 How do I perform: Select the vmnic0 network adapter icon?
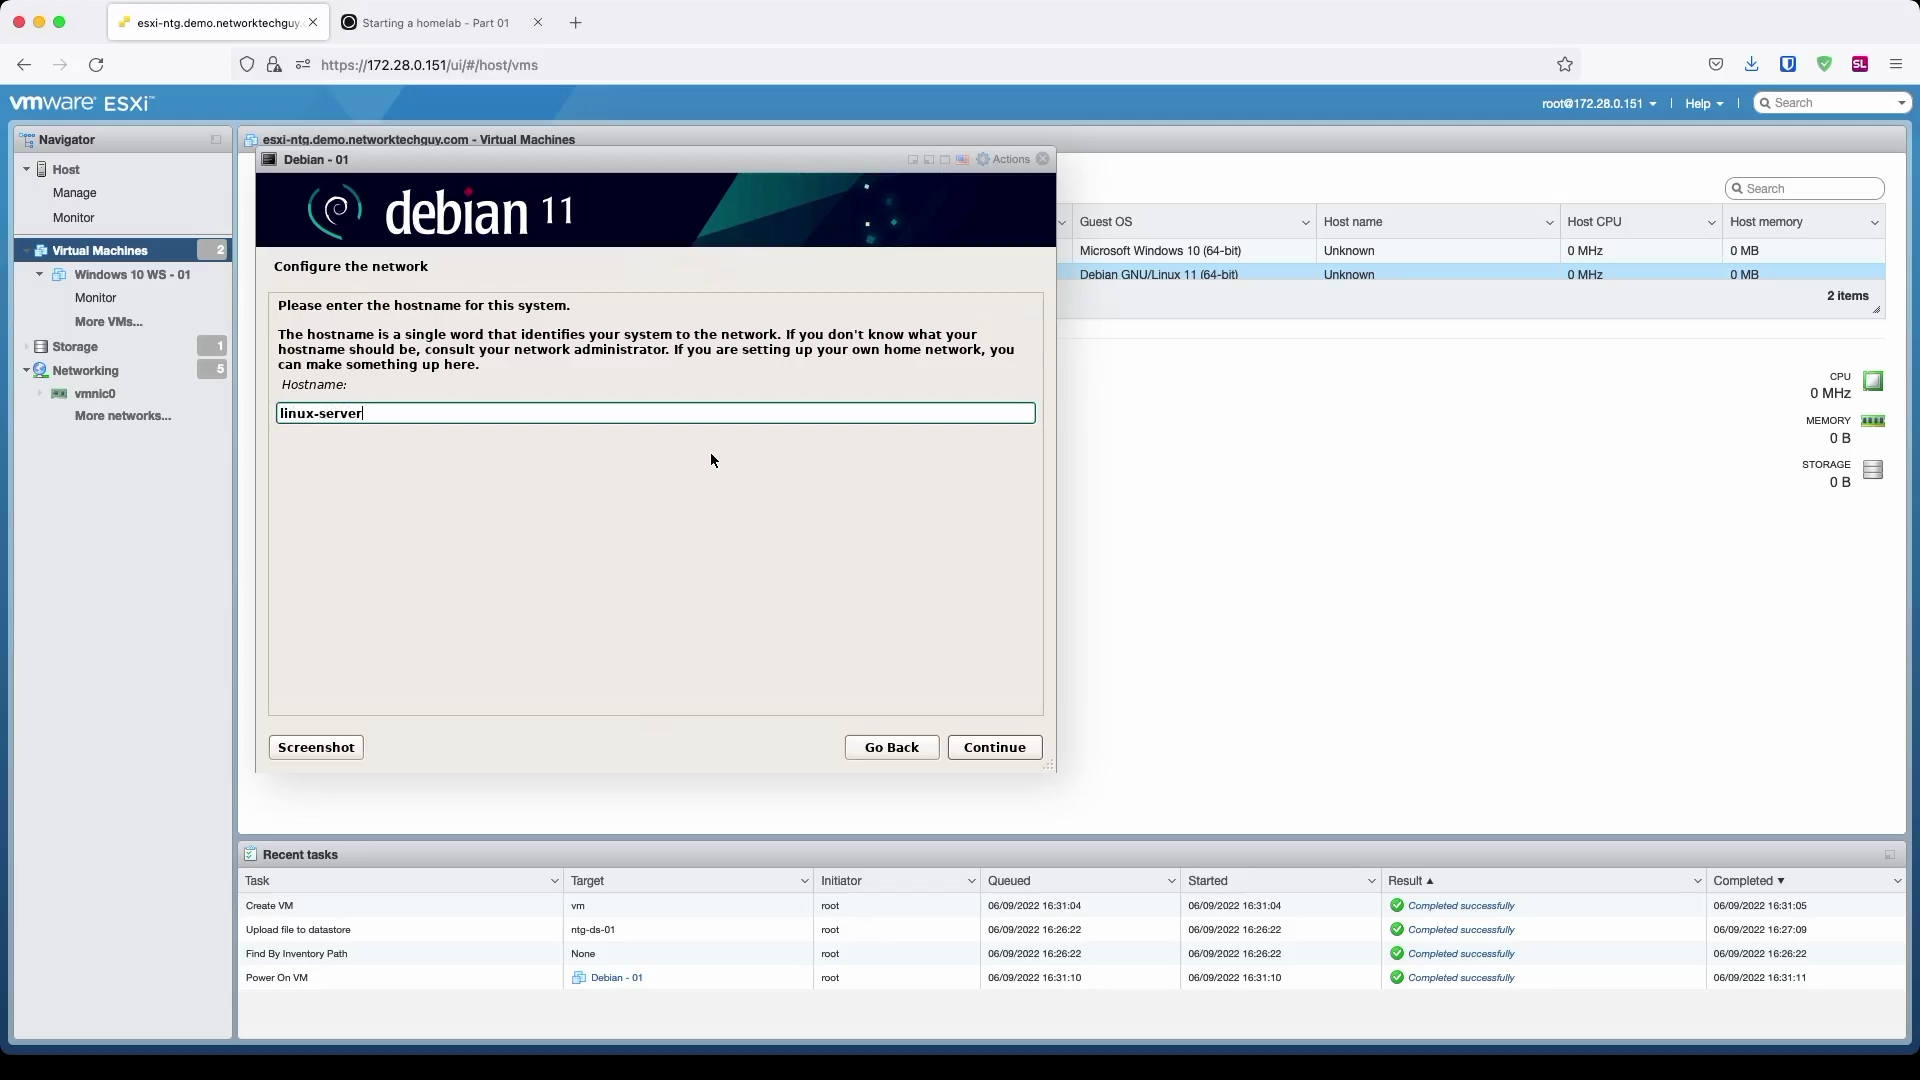coord(59,394)
